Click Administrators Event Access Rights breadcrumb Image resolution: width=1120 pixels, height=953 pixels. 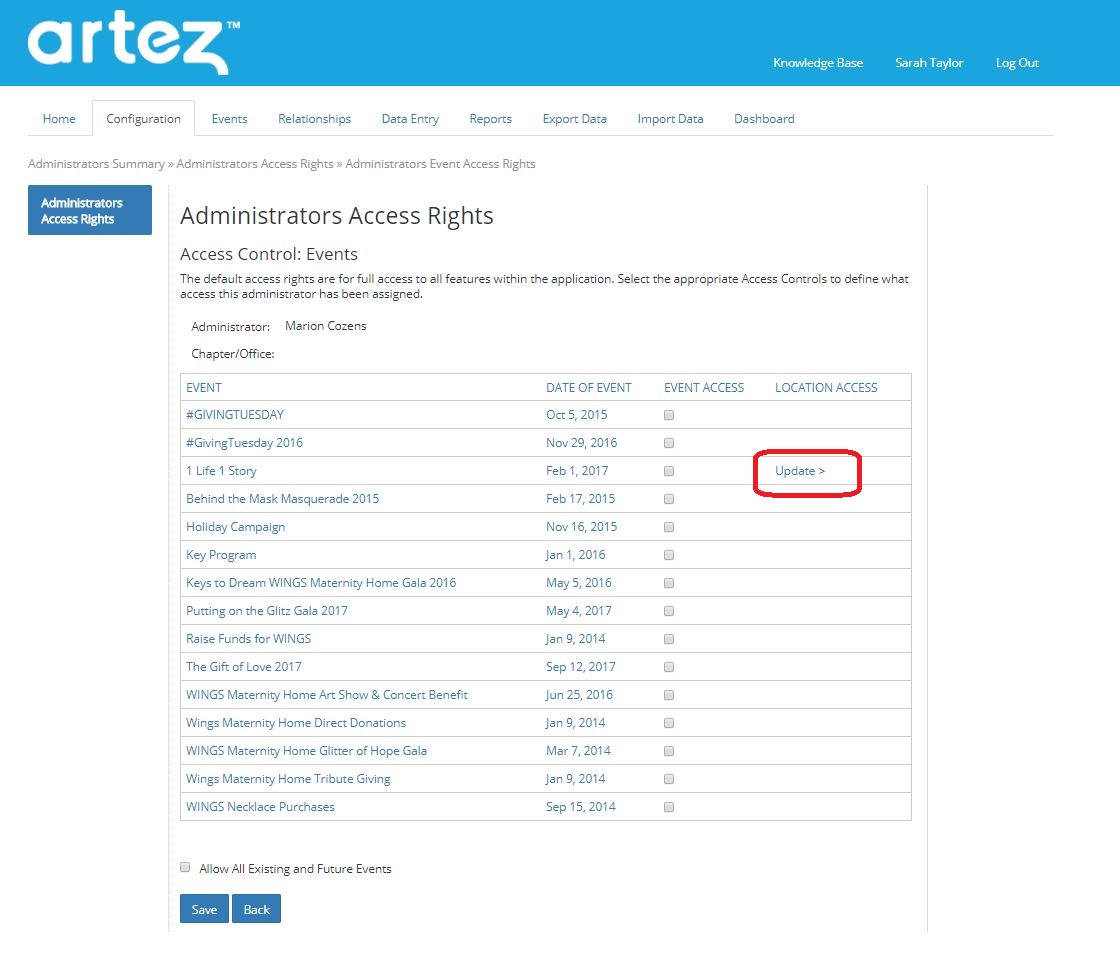pyautogui.click(x=440, y=164)
